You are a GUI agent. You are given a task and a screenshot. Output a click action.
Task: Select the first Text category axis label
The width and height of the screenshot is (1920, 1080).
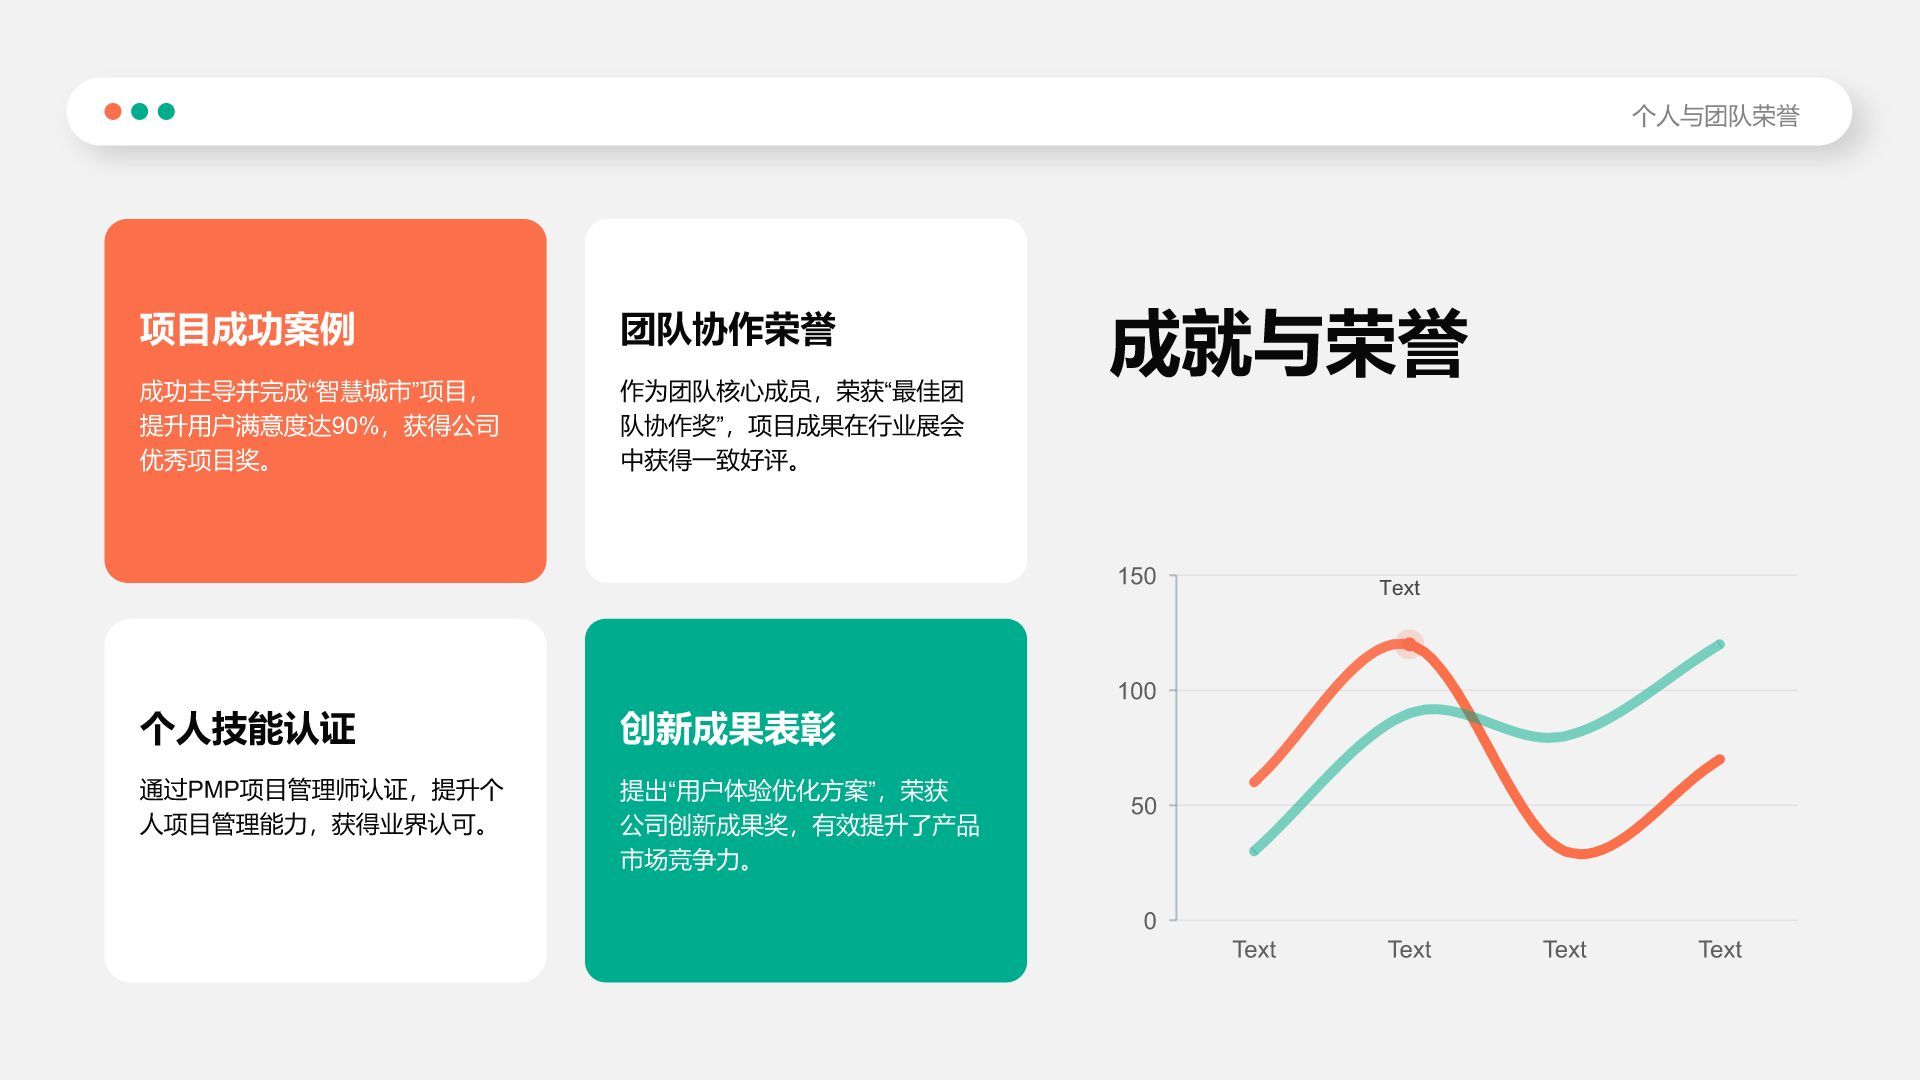pos(1254,949)
